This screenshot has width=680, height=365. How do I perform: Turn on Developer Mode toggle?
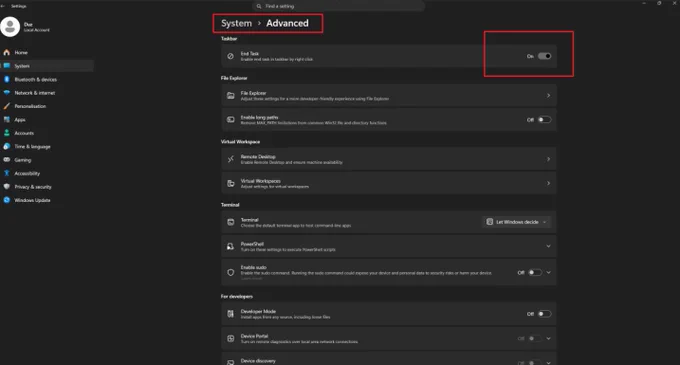pyautogui.click(x=545, y=314)
